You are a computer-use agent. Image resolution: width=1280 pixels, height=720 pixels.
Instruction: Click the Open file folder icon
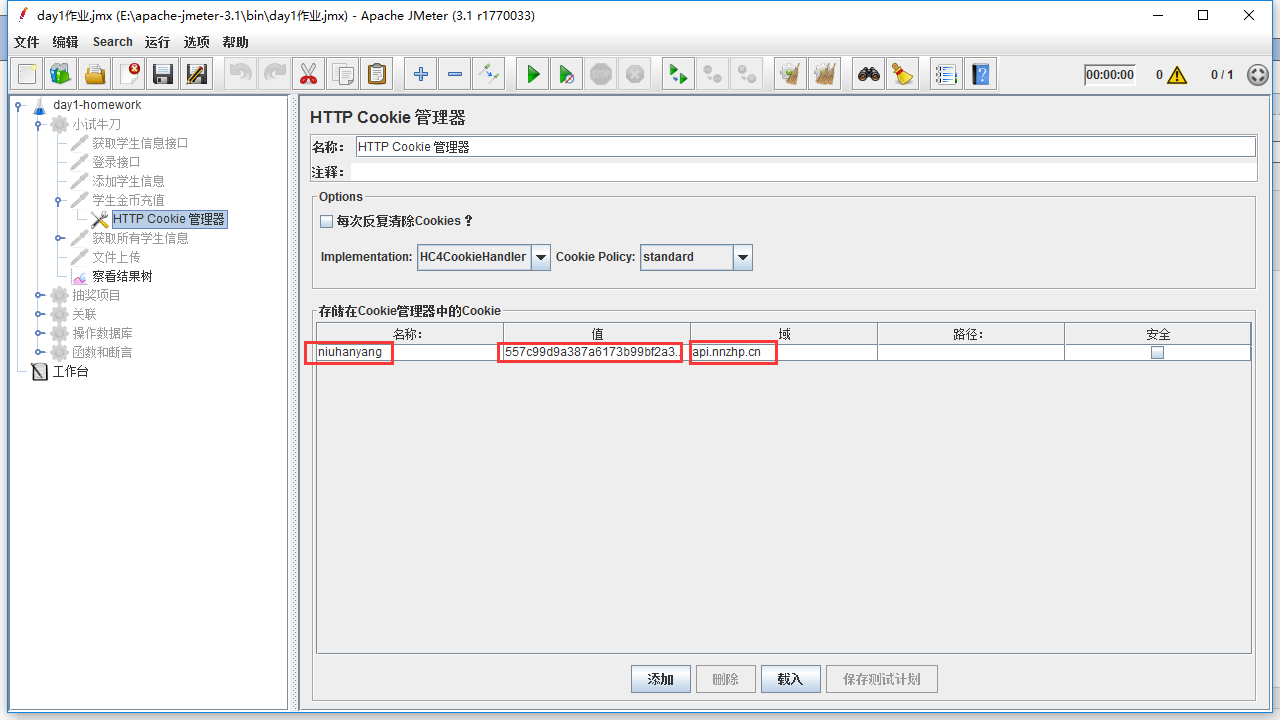tap(95, 74)
